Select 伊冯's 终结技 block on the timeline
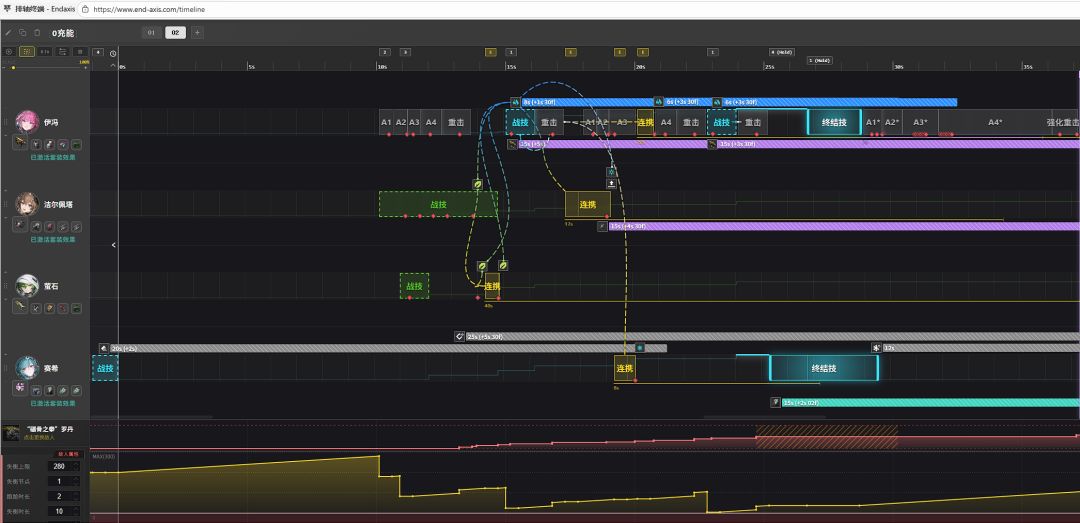1080x523 pixels. [x=834, y=123]
